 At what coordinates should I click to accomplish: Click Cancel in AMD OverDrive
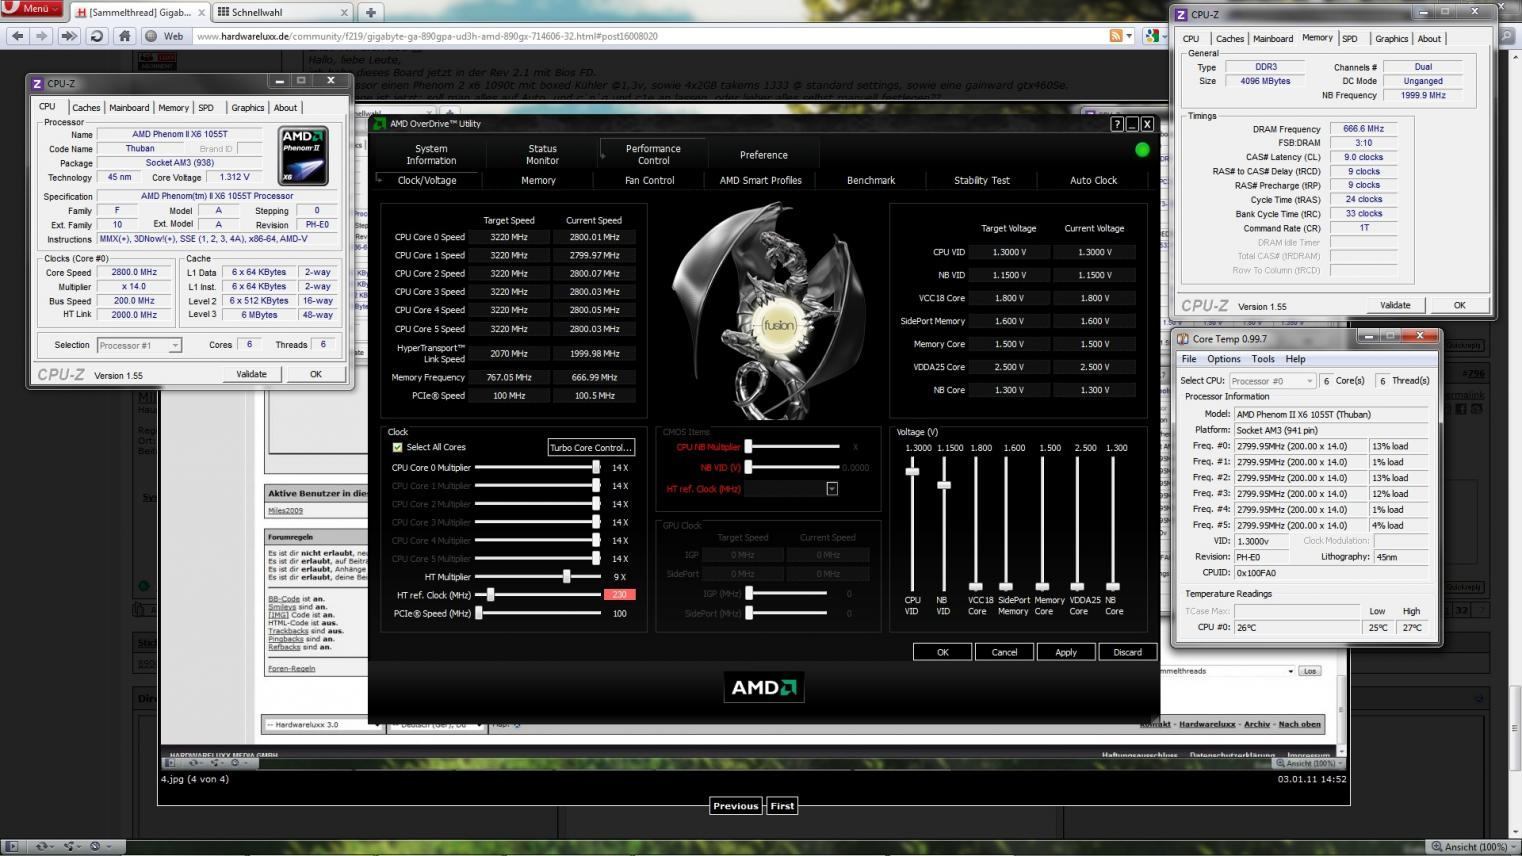tap(1004, 652)
